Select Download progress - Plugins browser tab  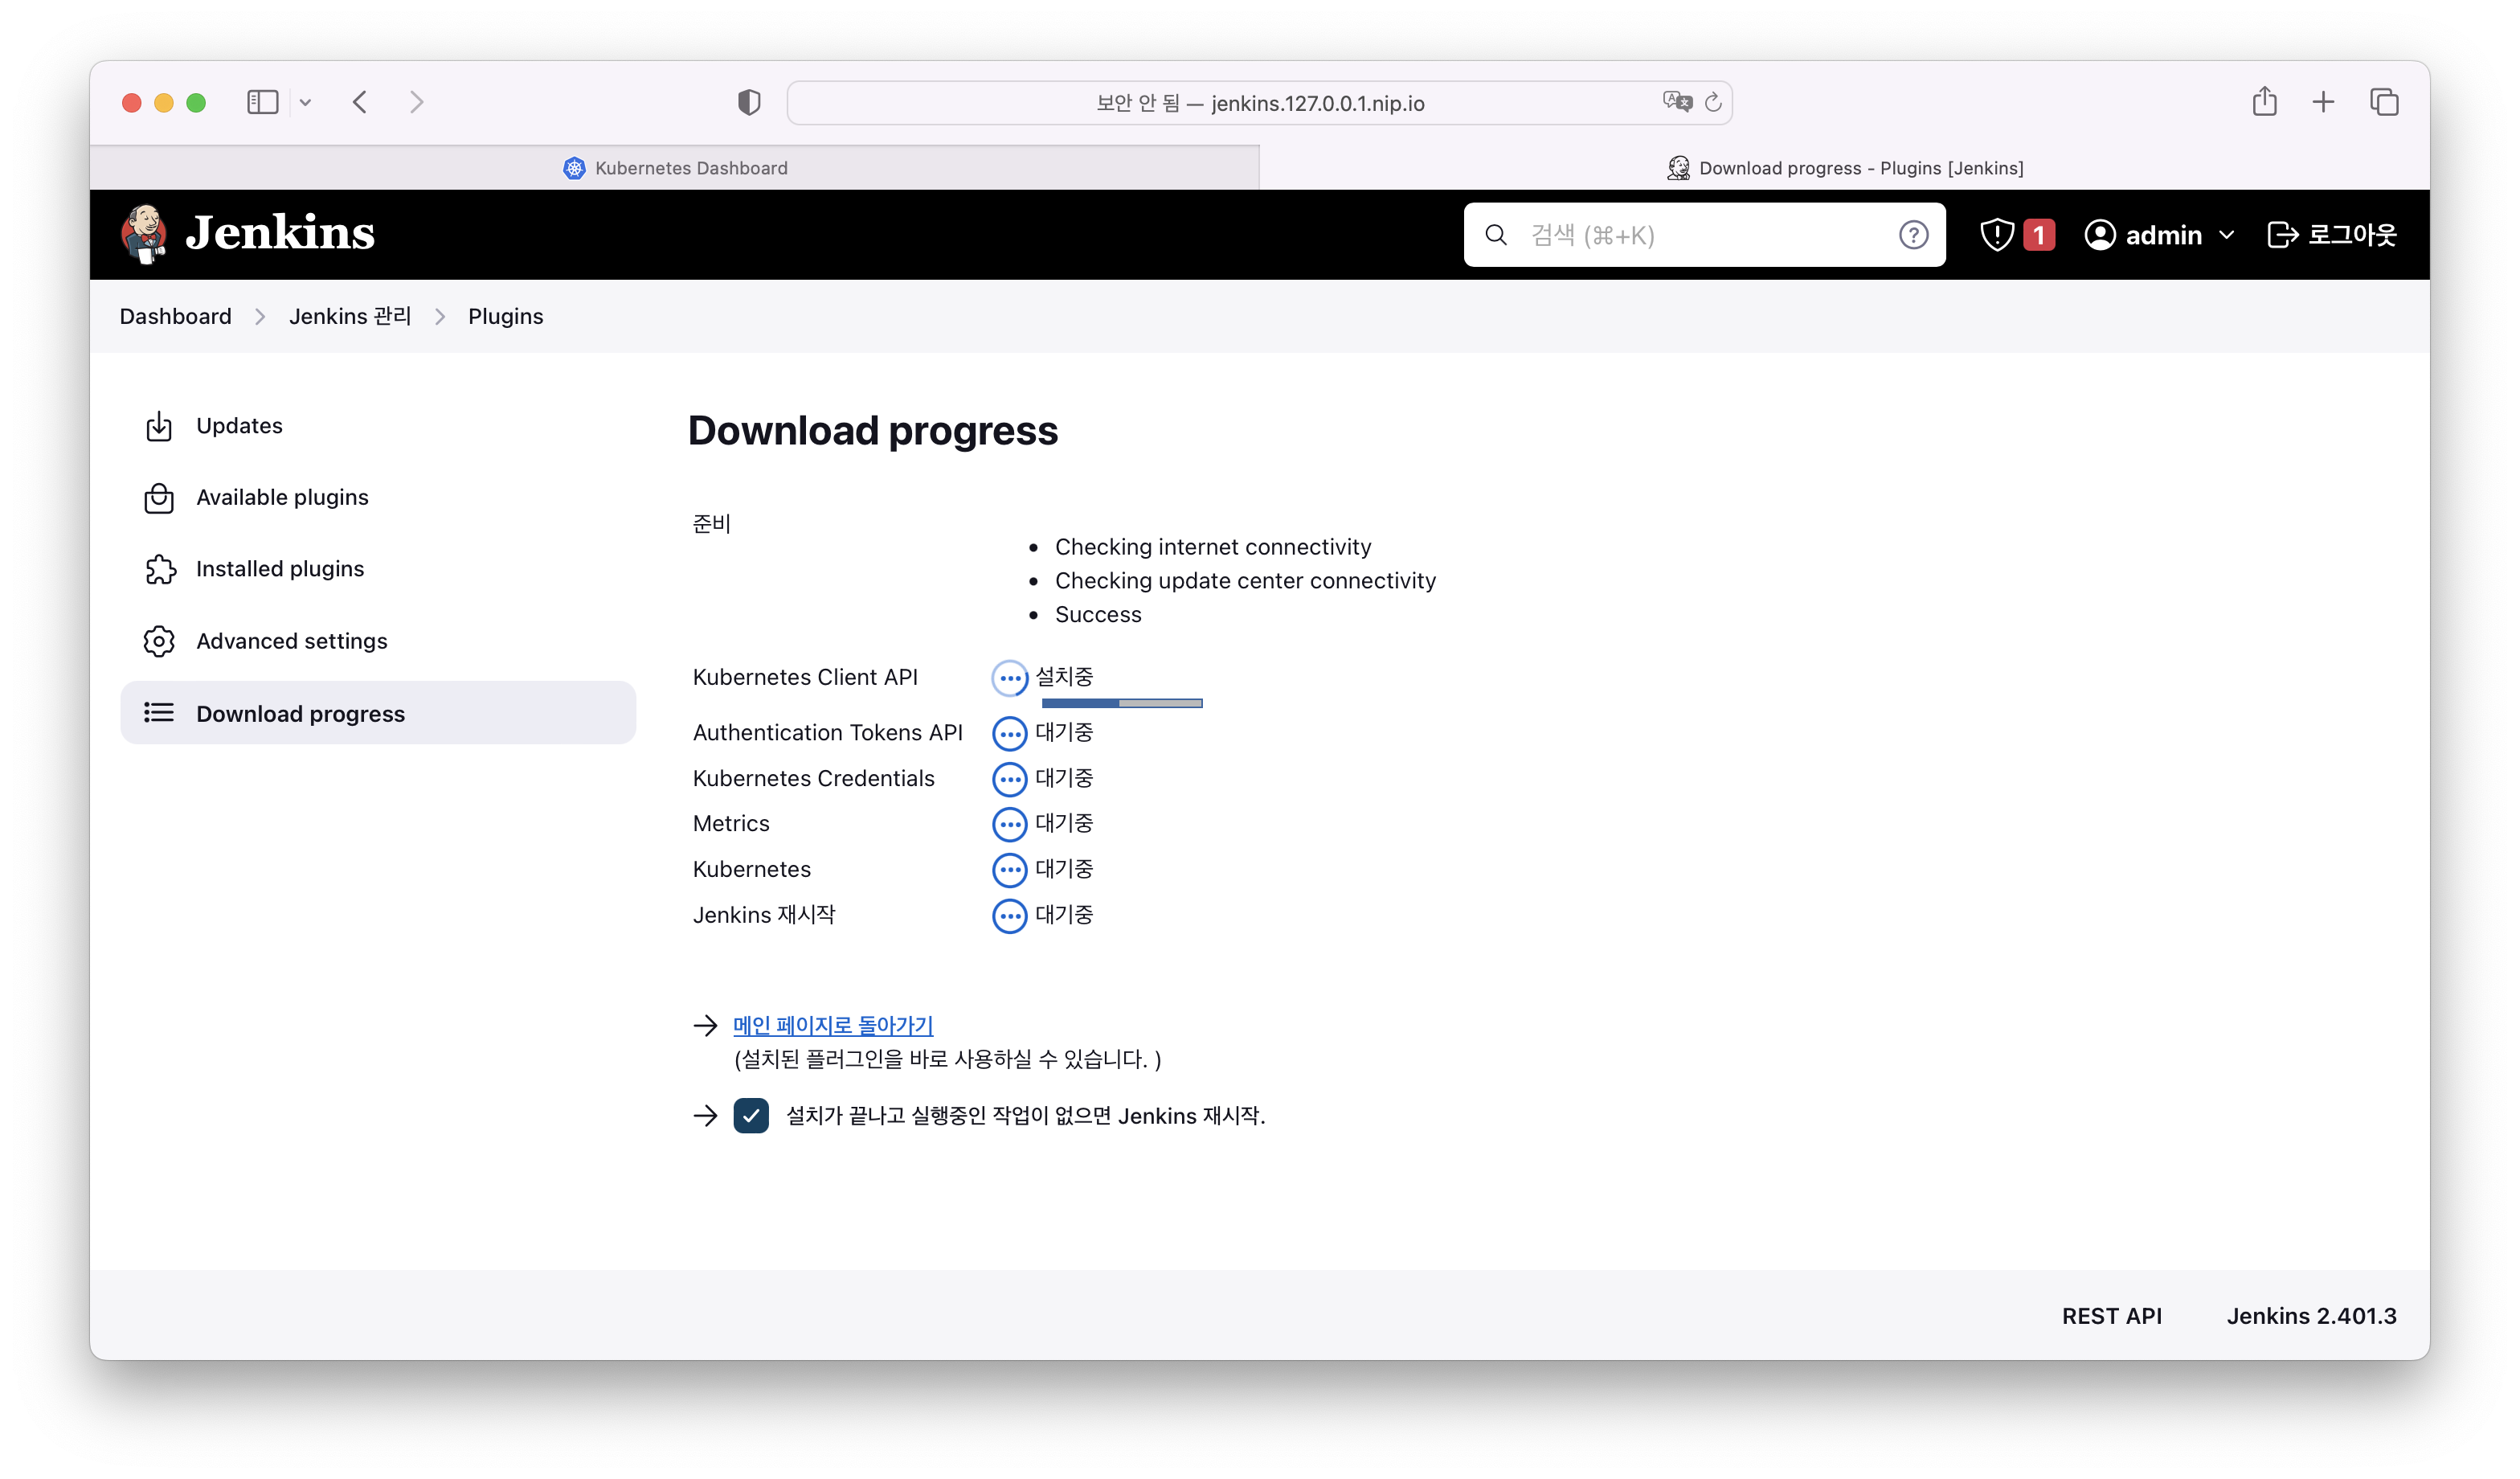(1845, 168)
